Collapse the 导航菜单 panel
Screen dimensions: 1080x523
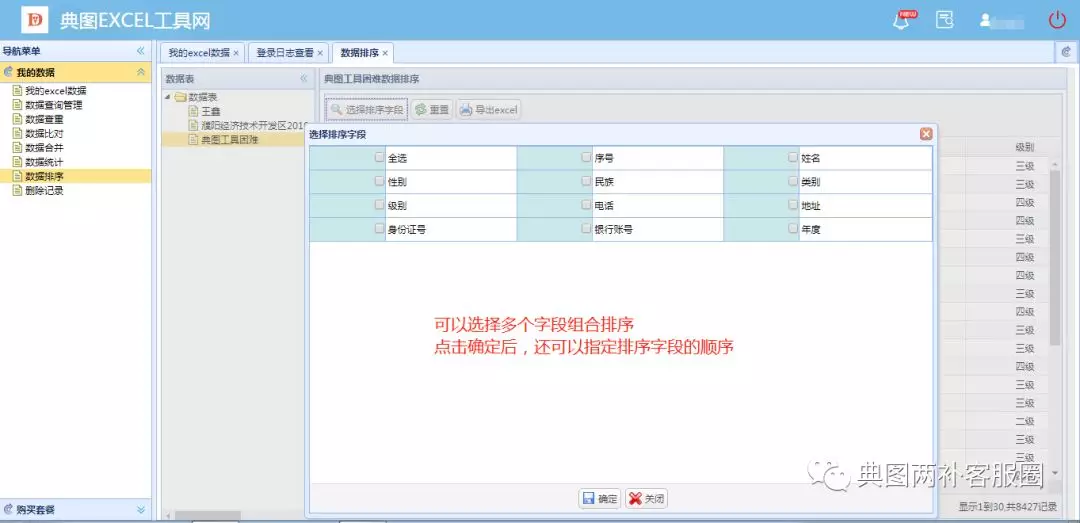pyautogui.click(x=141, y=51)
